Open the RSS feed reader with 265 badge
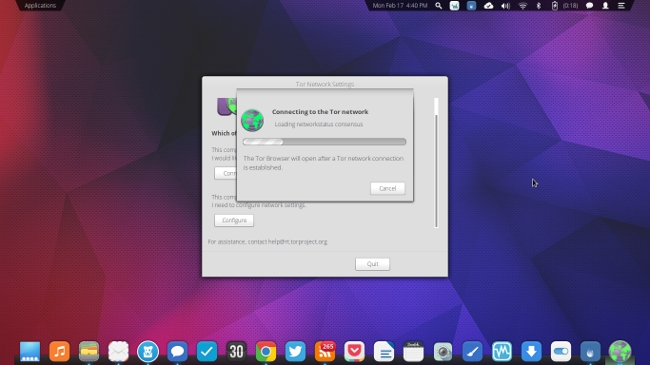Viewport: 650px width, 365px height. tap(325, 351)
